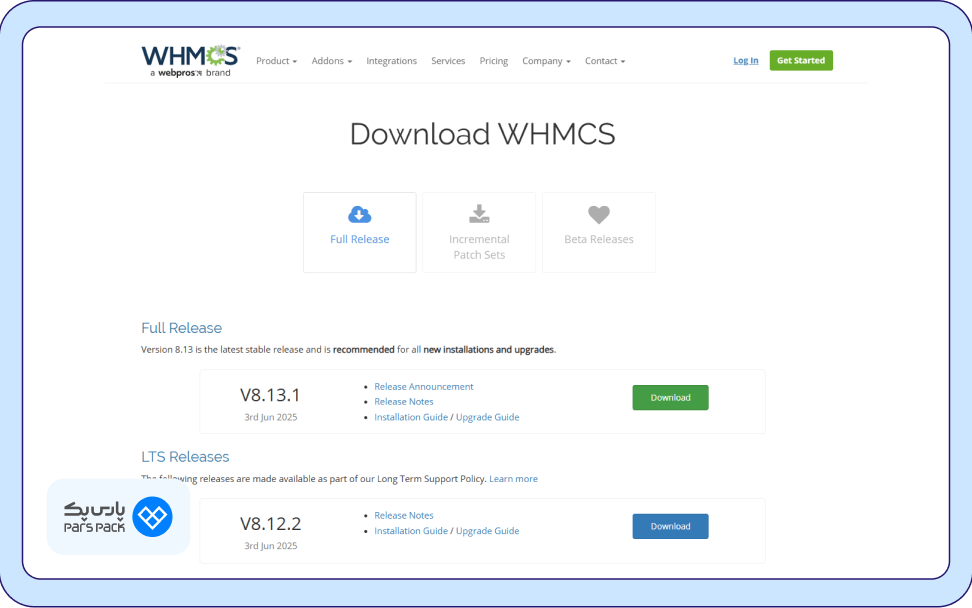
Task: Expand the Addons dropdown
Action: [x=331, y=60]
